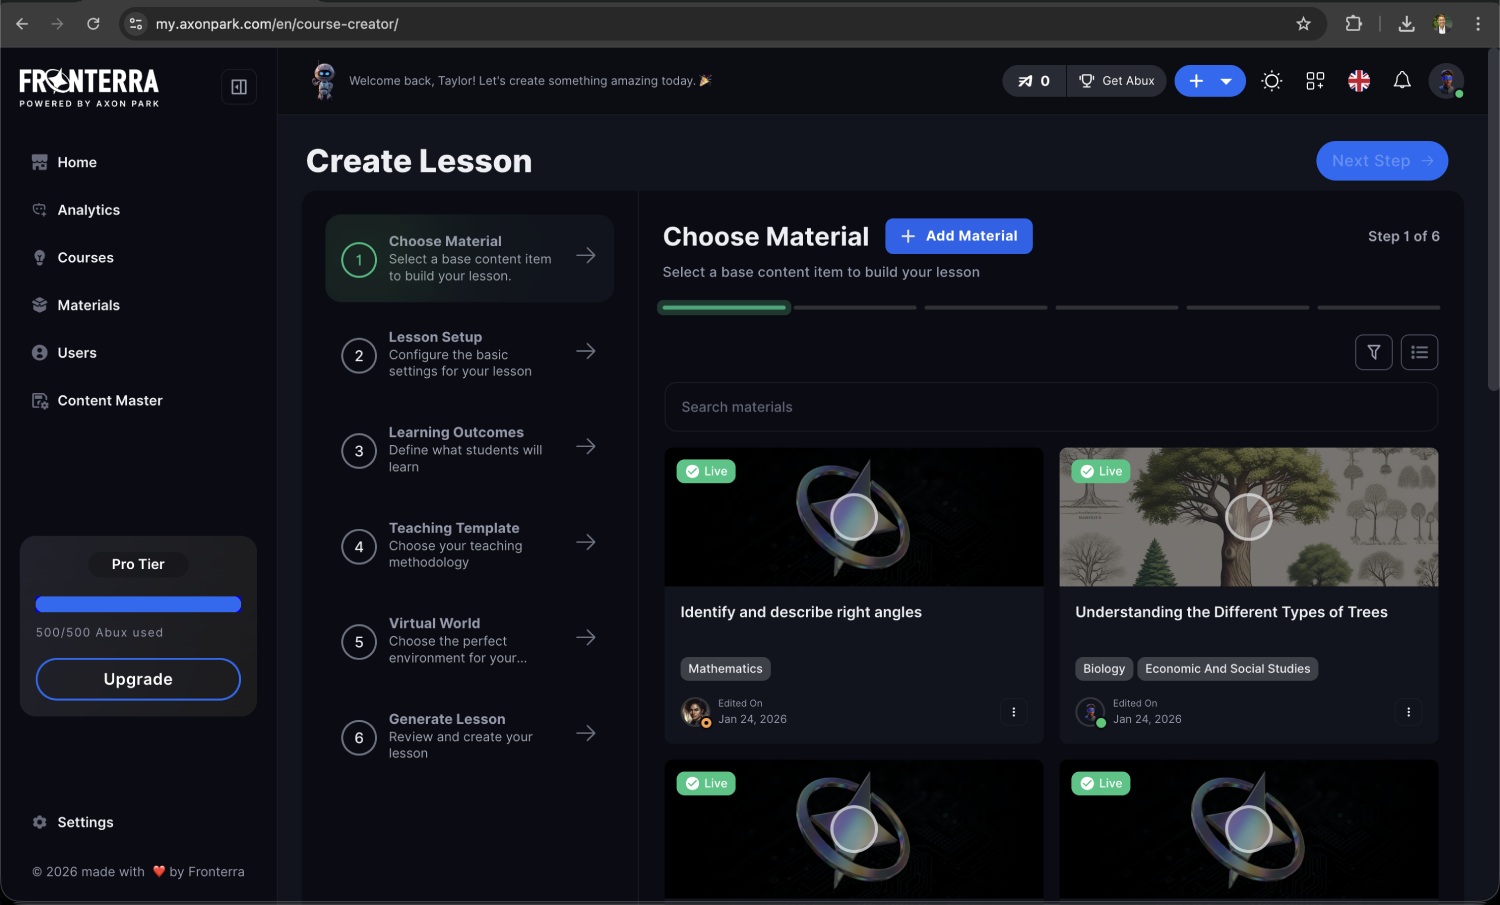Toggle light/dark theme with sun icon
The image size is (1500, 905).
pos(1271,81)
